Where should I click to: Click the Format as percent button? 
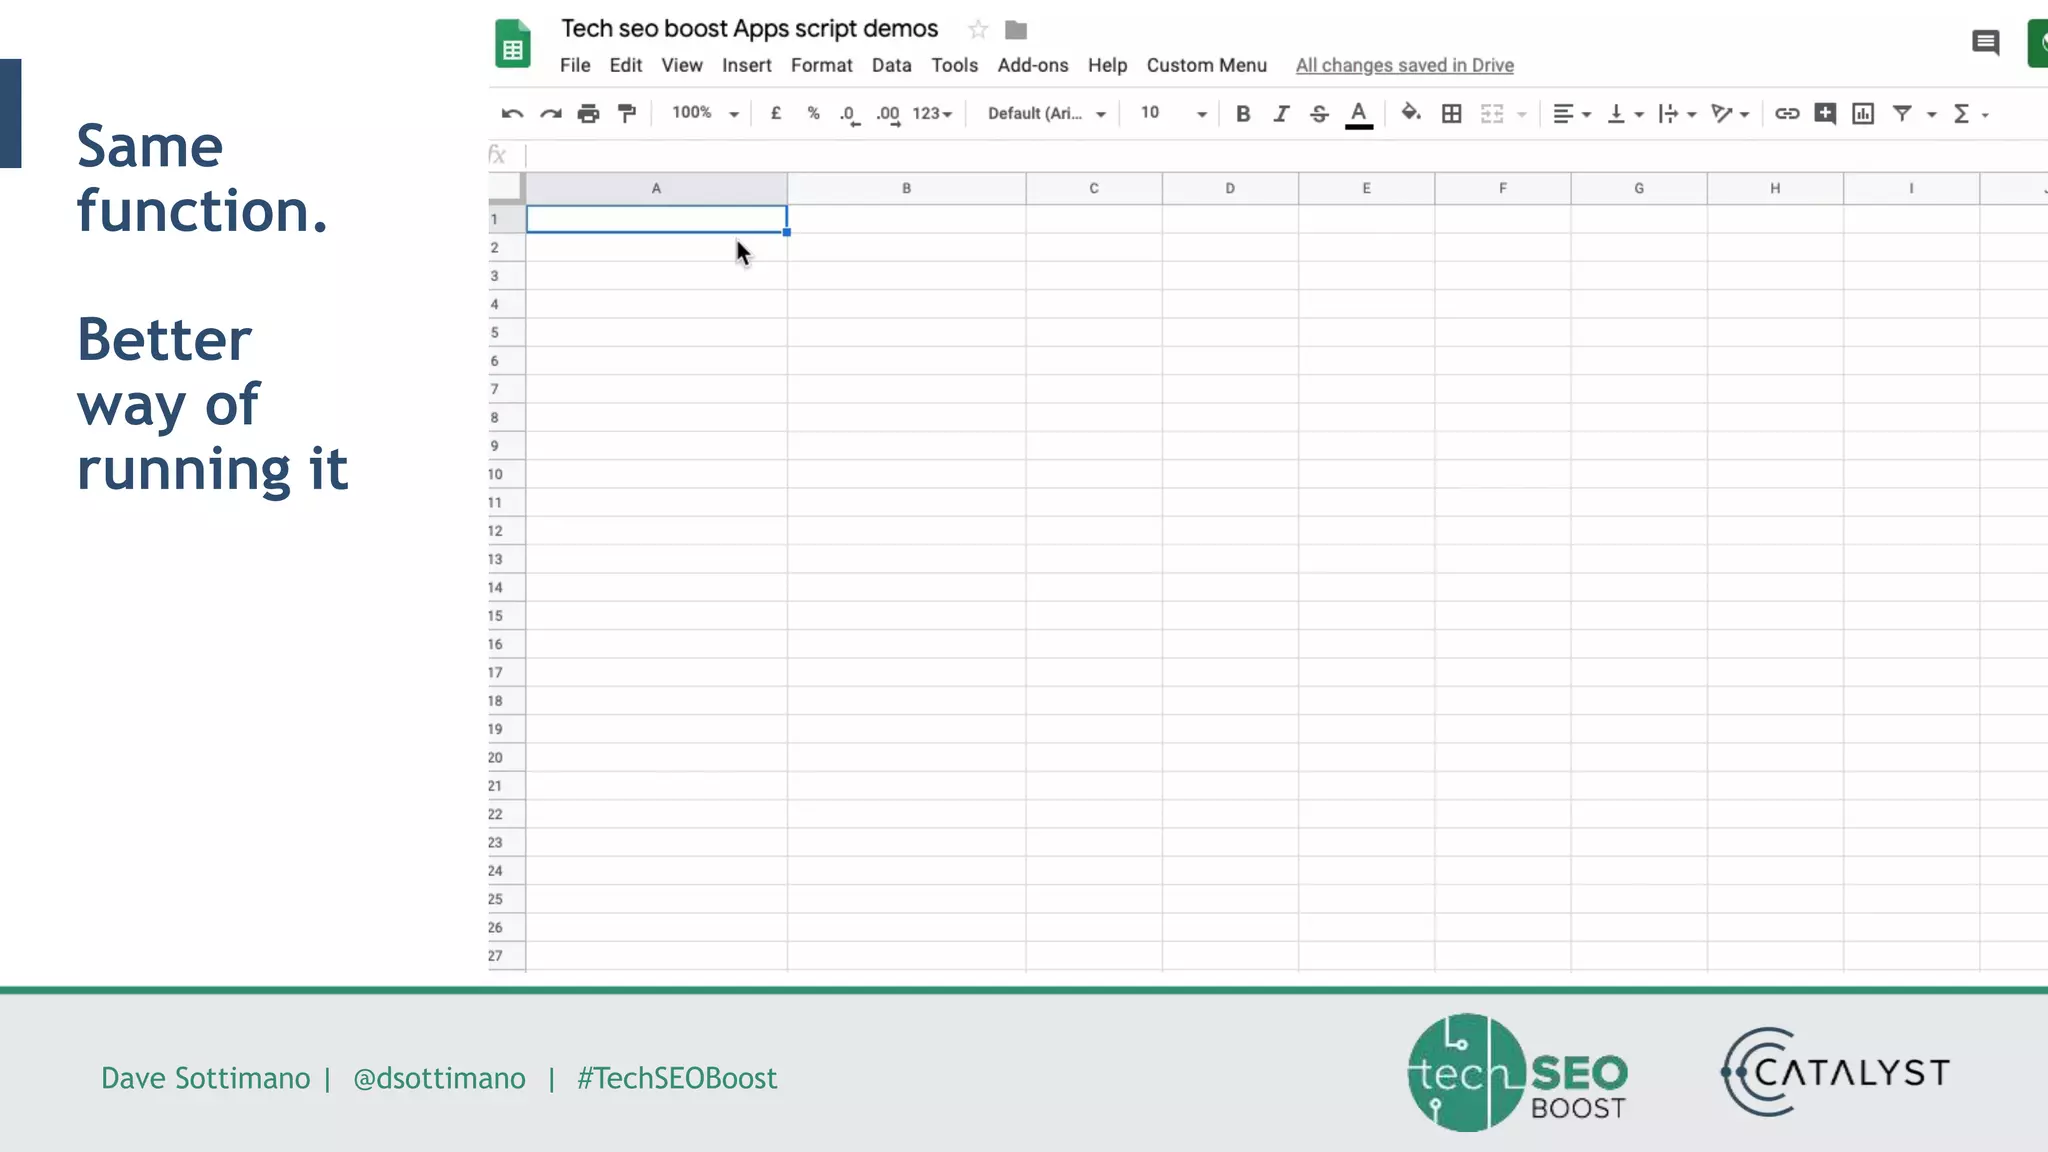813,113
